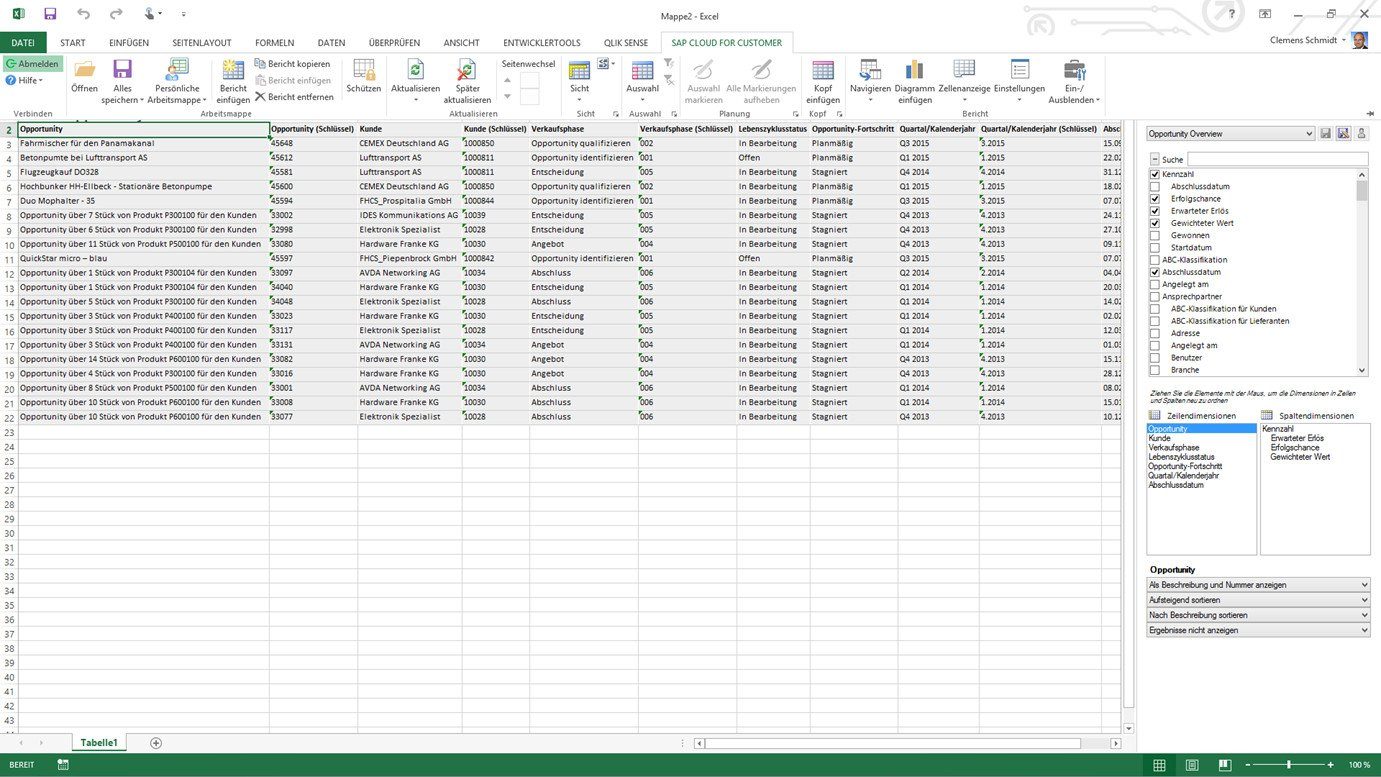Open 'Ergebnisse nicht anzeigen' dropdown

[1258, 630]
